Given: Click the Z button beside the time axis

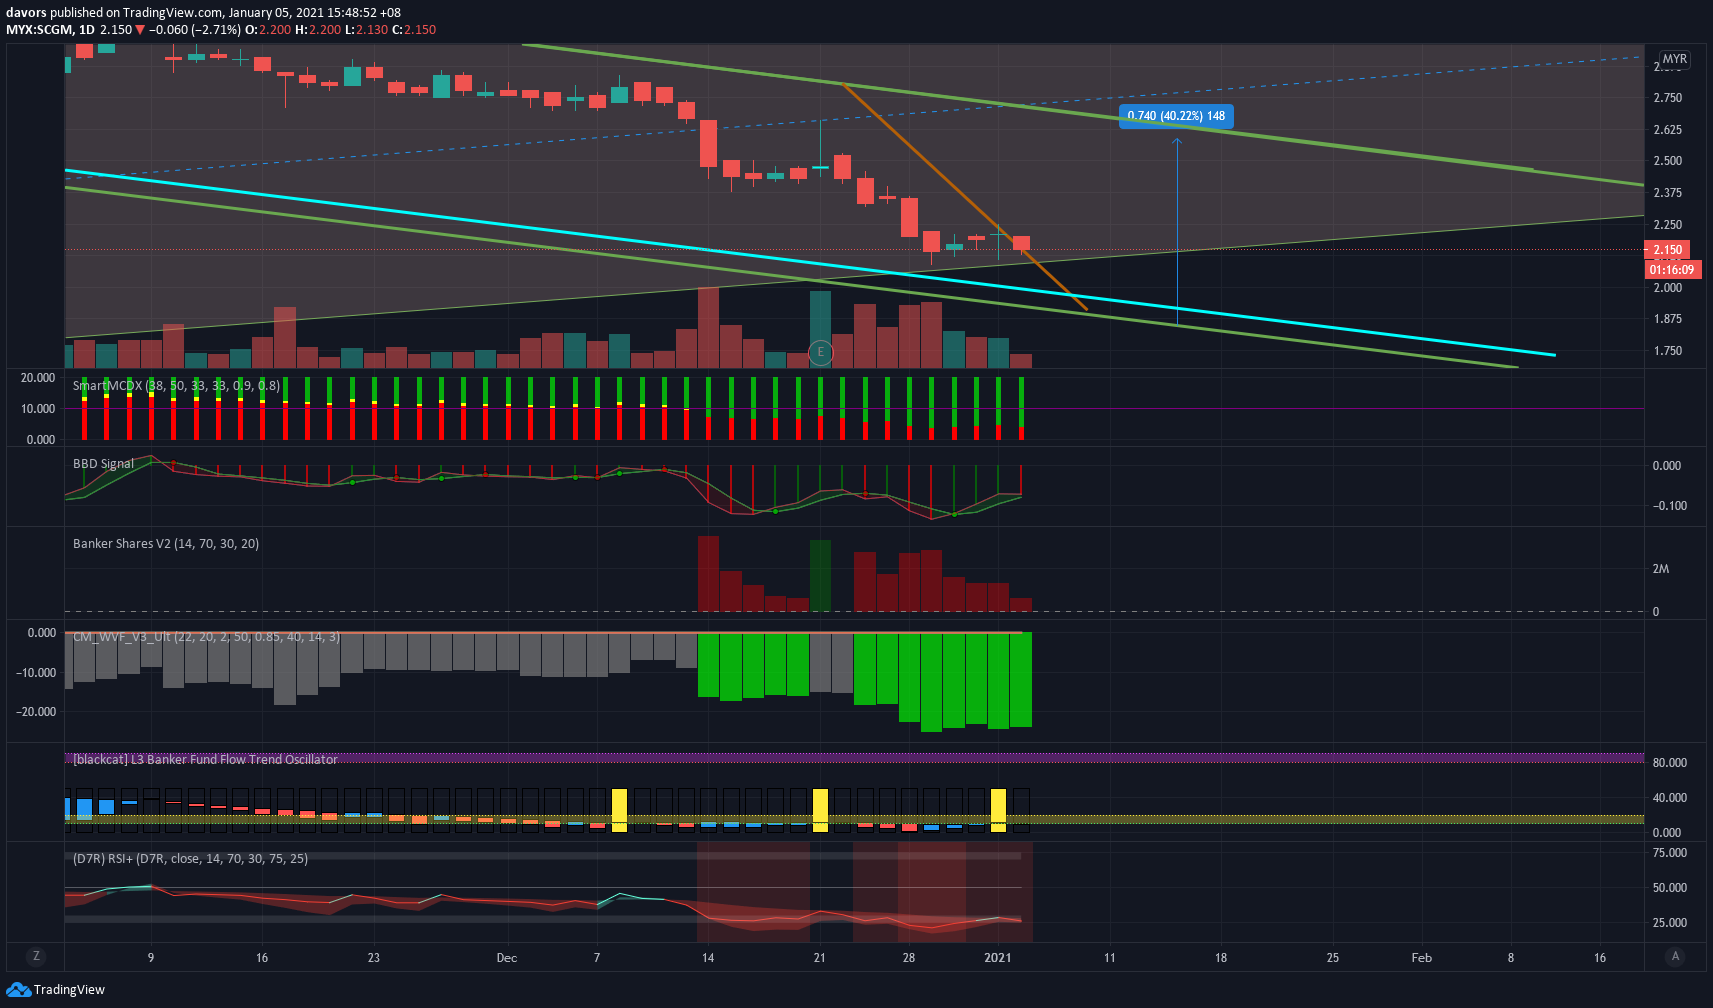Looking at the screenshot, I should (36, 956).
